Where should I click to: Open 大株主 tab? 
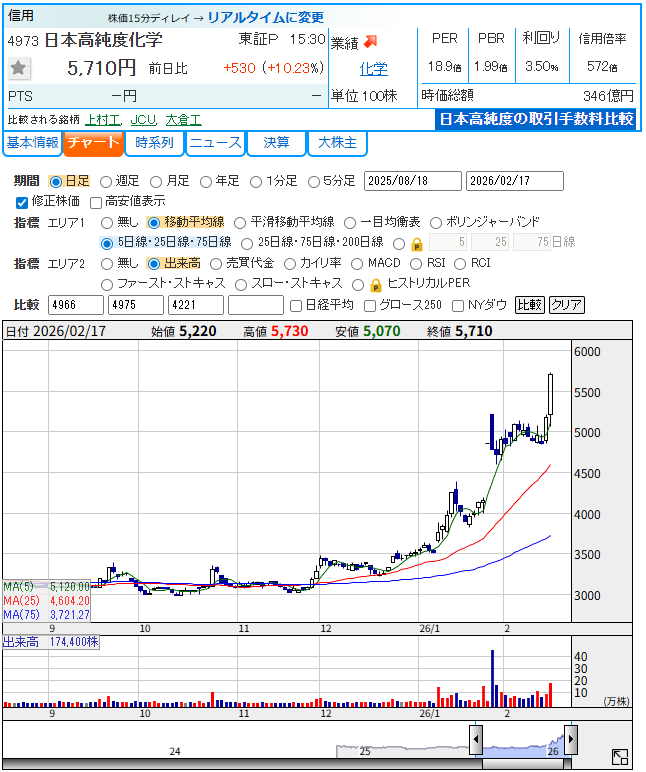[x=337, y=143]
